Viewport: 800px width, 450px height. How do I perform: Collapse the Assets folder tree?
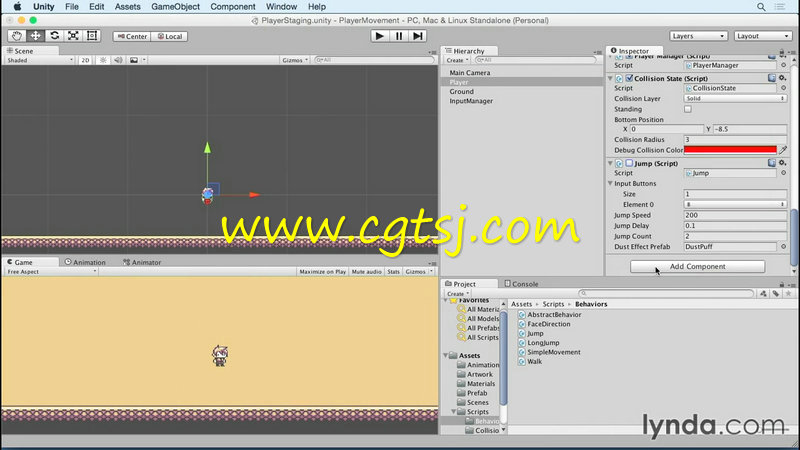(445, 355)
